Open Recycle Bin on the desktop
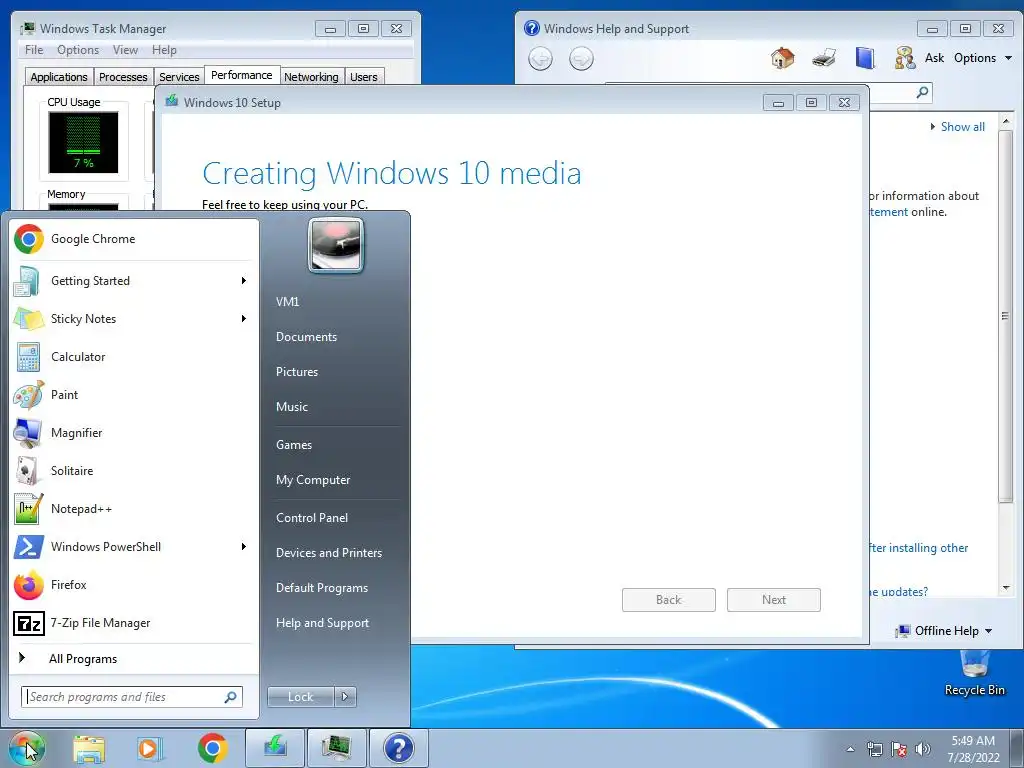The image size is (1024, 768). 974,673
